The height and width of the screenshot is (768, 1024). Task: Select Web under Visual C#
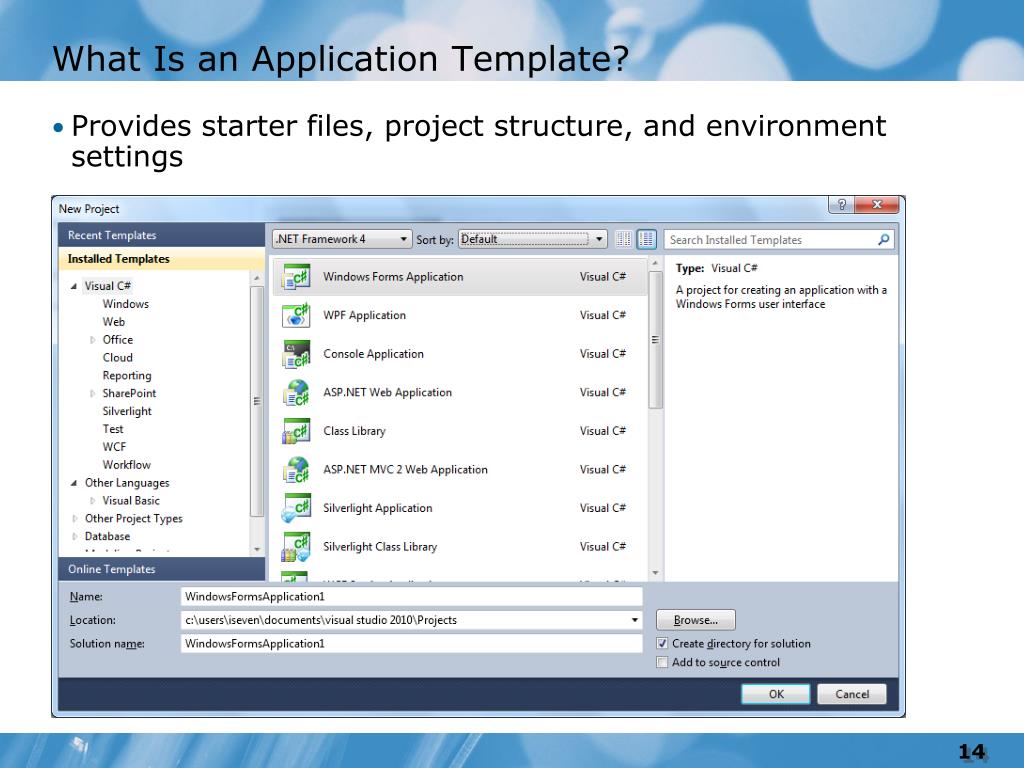[x=114, y=321]
